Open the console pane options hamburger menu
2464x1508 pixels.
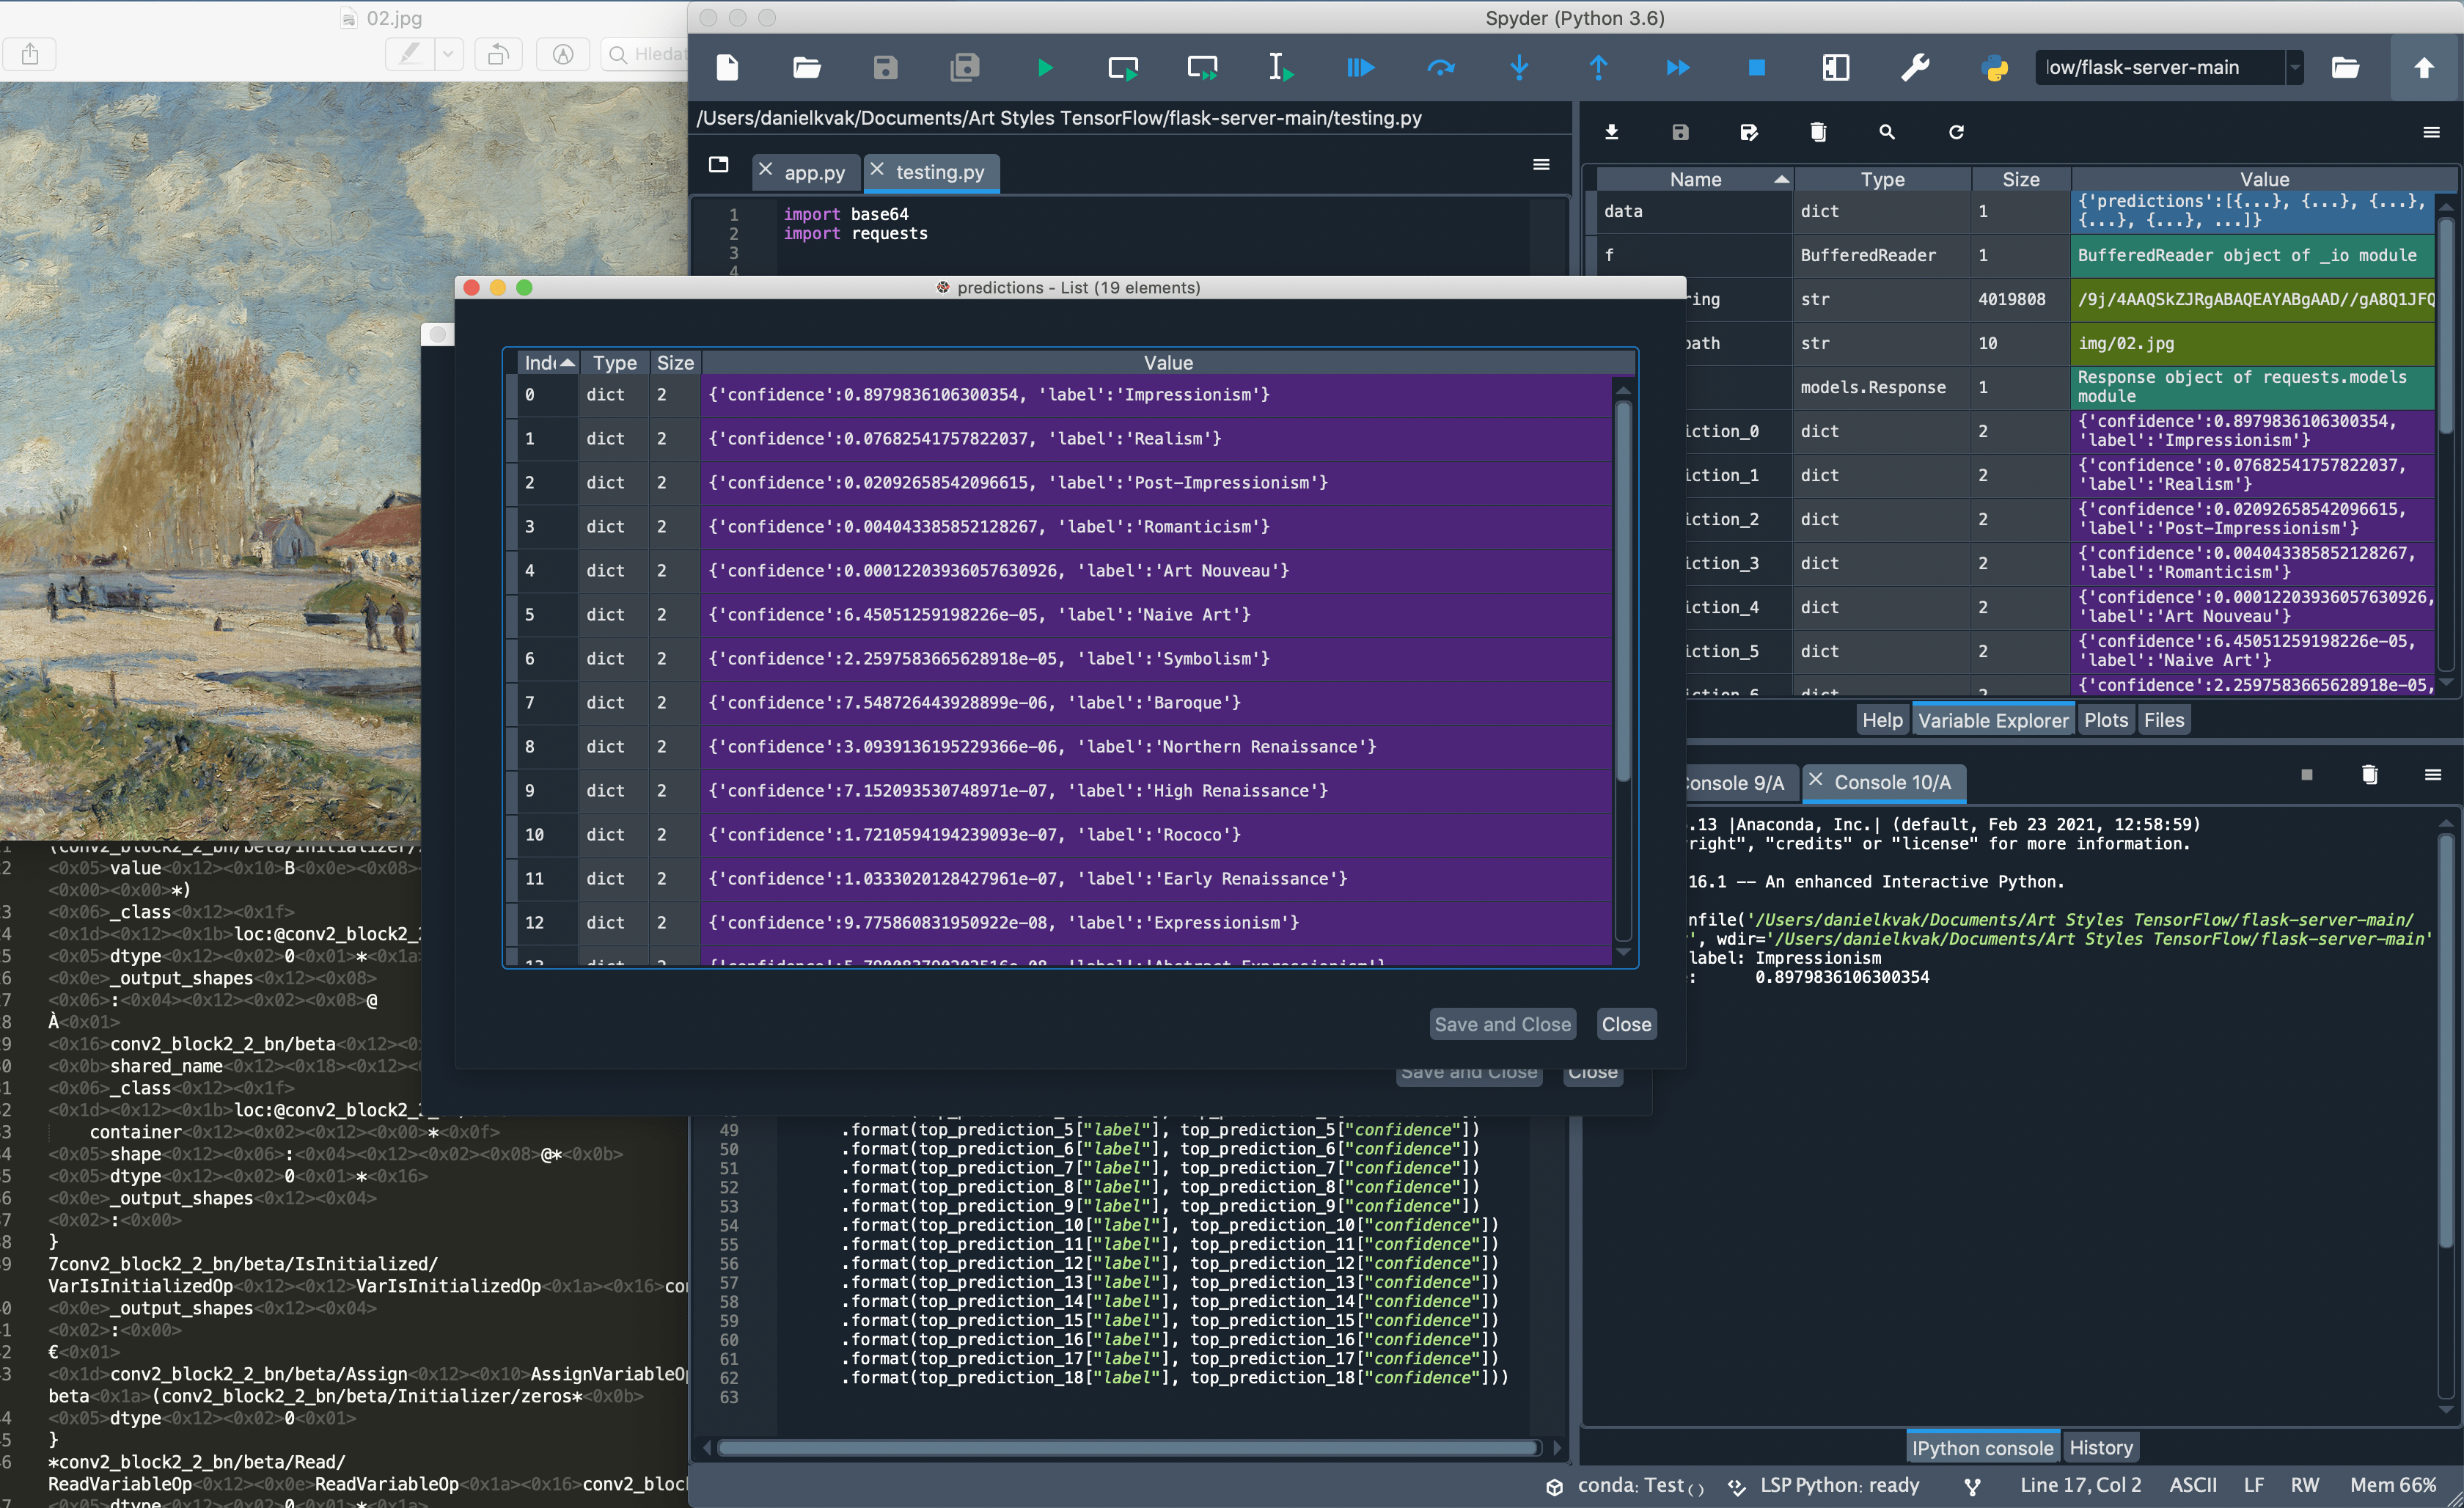tap(2432, 775)
